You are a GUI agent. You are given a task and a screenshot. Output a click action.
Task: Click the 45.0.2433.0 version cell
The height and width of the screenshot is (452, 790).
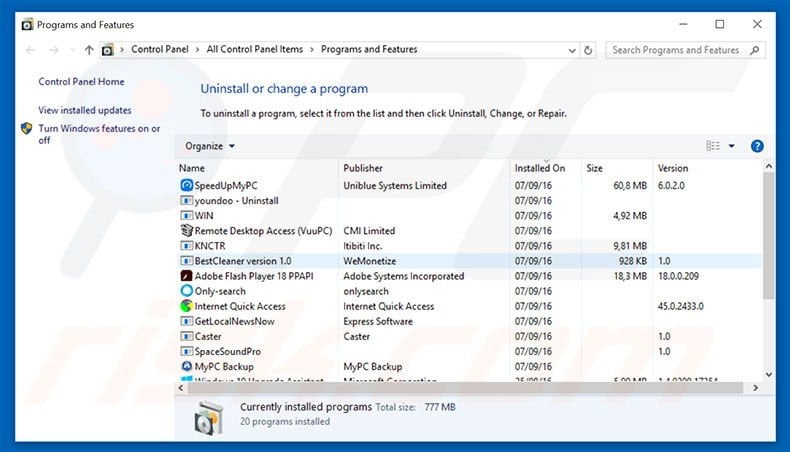point(680,306)
